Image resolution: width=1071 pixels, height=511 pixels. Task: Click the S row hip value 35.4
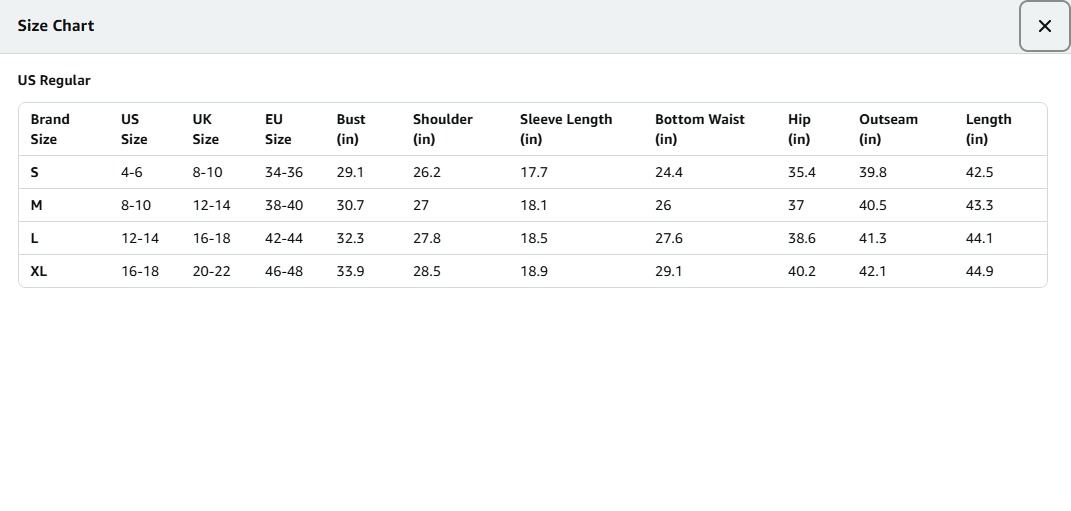(x=802, y=172)
